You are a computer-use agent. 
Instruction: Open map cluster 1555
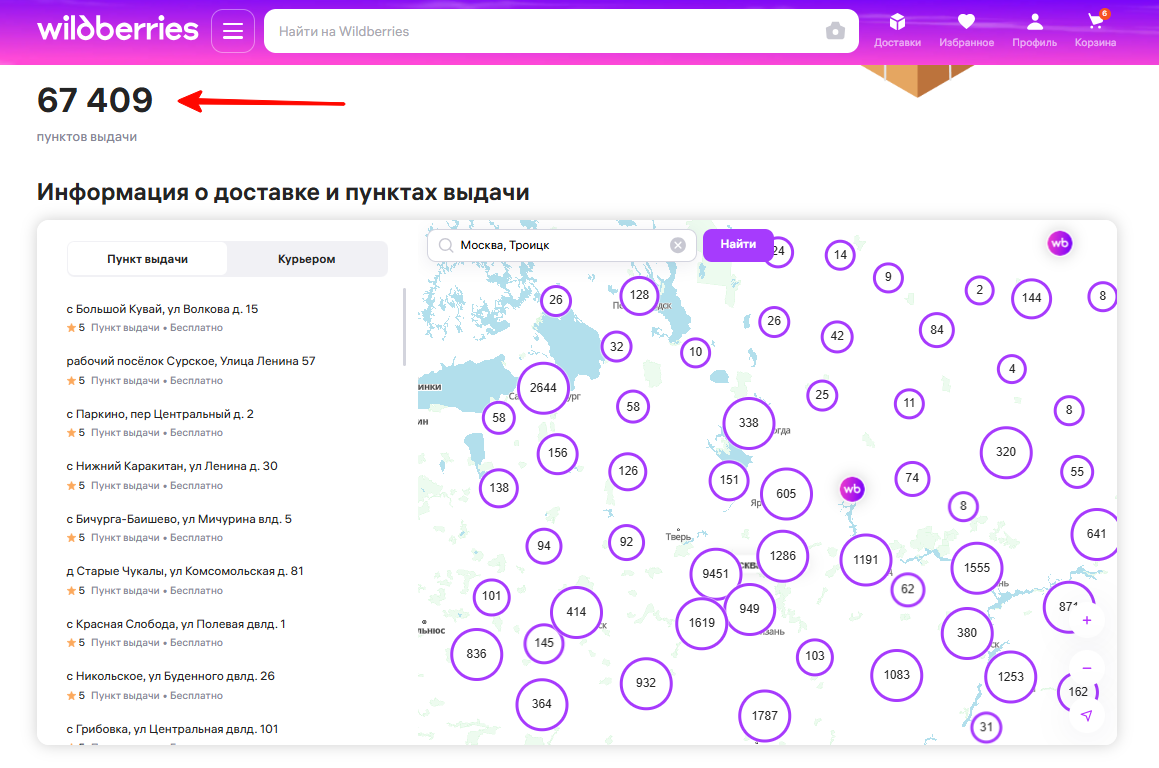point(977,568)
